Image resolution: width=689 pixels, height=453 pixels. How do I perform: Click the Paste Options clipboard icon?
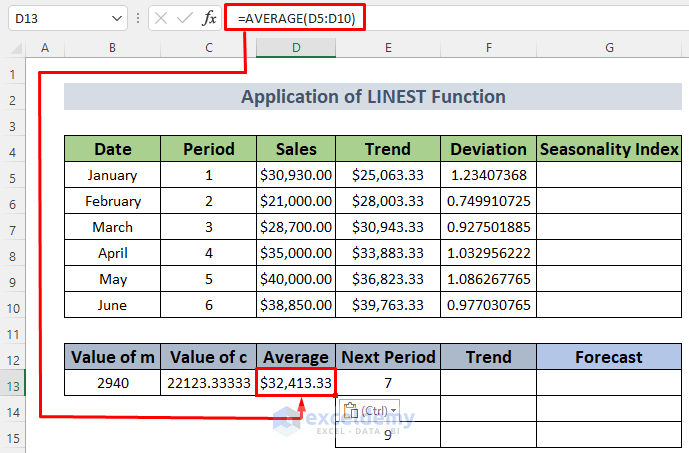click(351, 409)
